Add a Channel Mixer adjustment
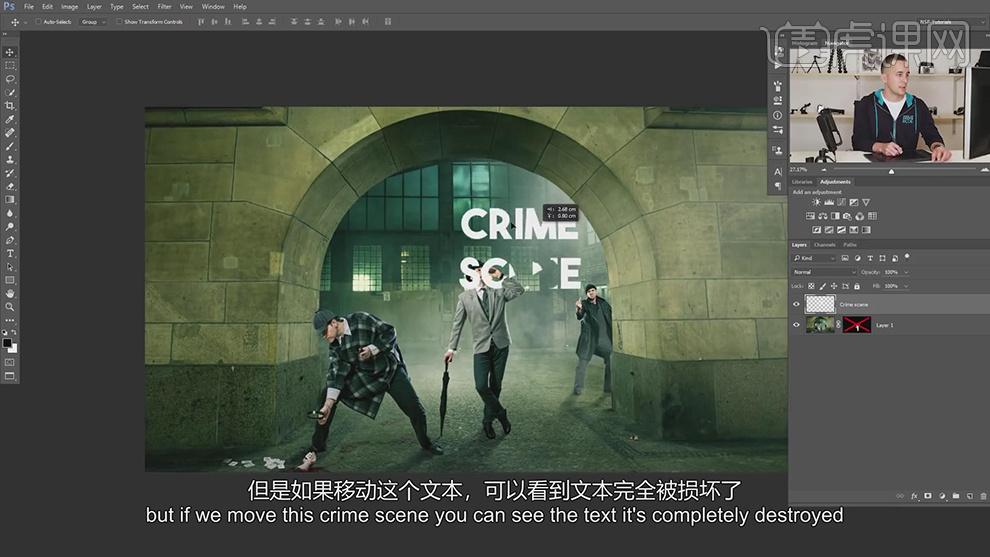 click(x=859, y=216)
